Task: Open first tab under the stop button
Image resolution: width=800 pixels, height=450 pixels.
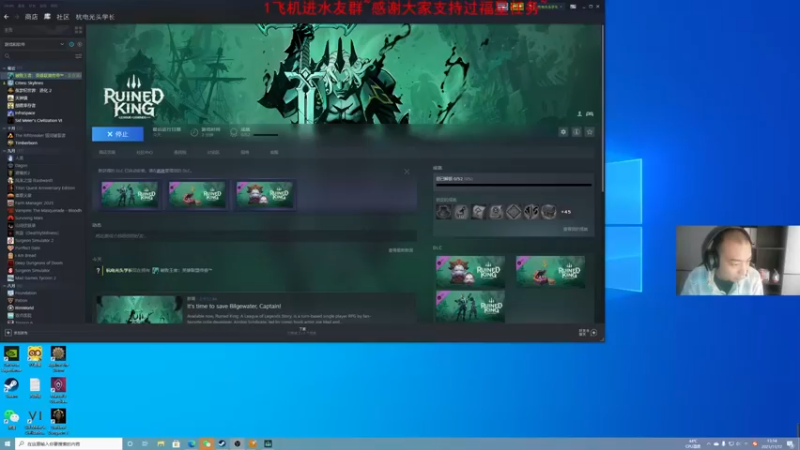Action: [107, 152]
